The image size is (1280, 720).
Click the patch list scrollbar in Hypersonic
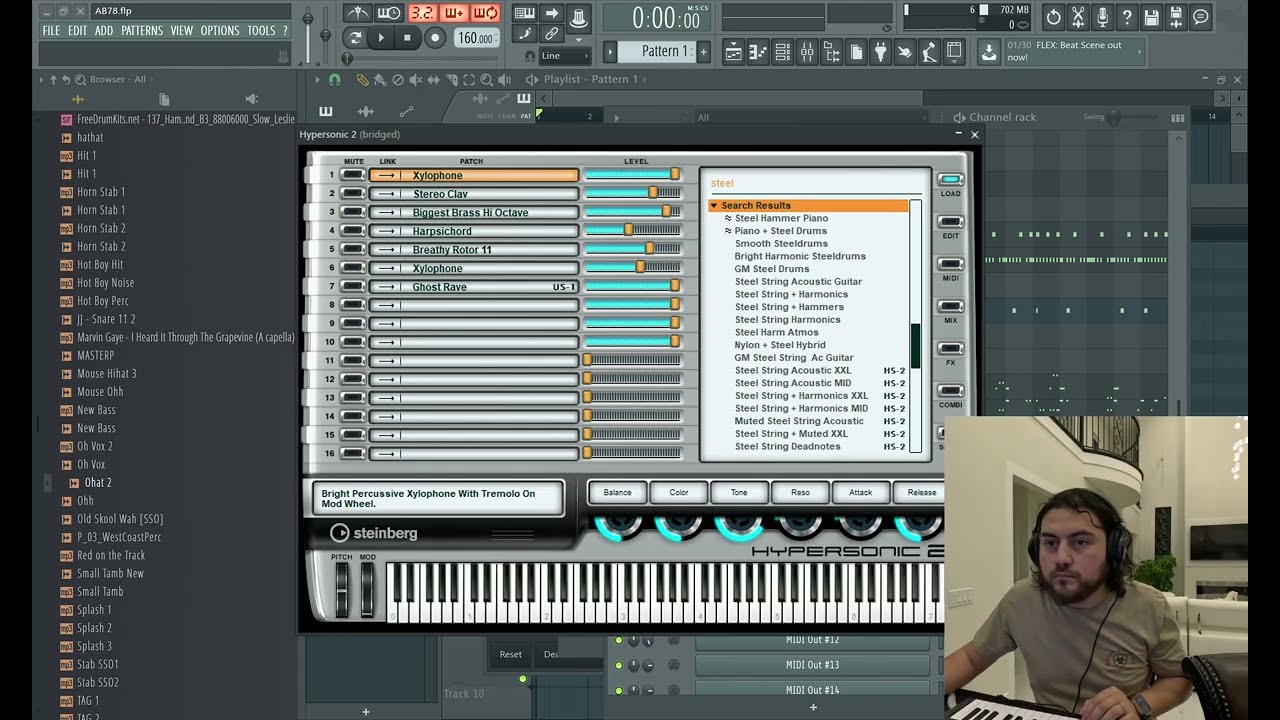(x=915, y=327)
